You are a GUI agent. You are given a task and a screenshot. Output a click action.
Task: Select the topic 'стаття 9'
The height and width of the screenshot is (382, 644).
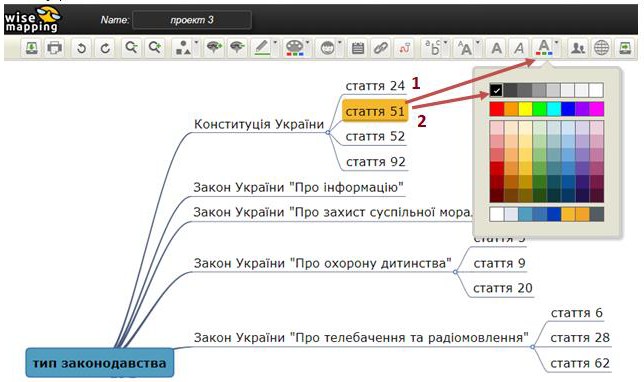499,263
